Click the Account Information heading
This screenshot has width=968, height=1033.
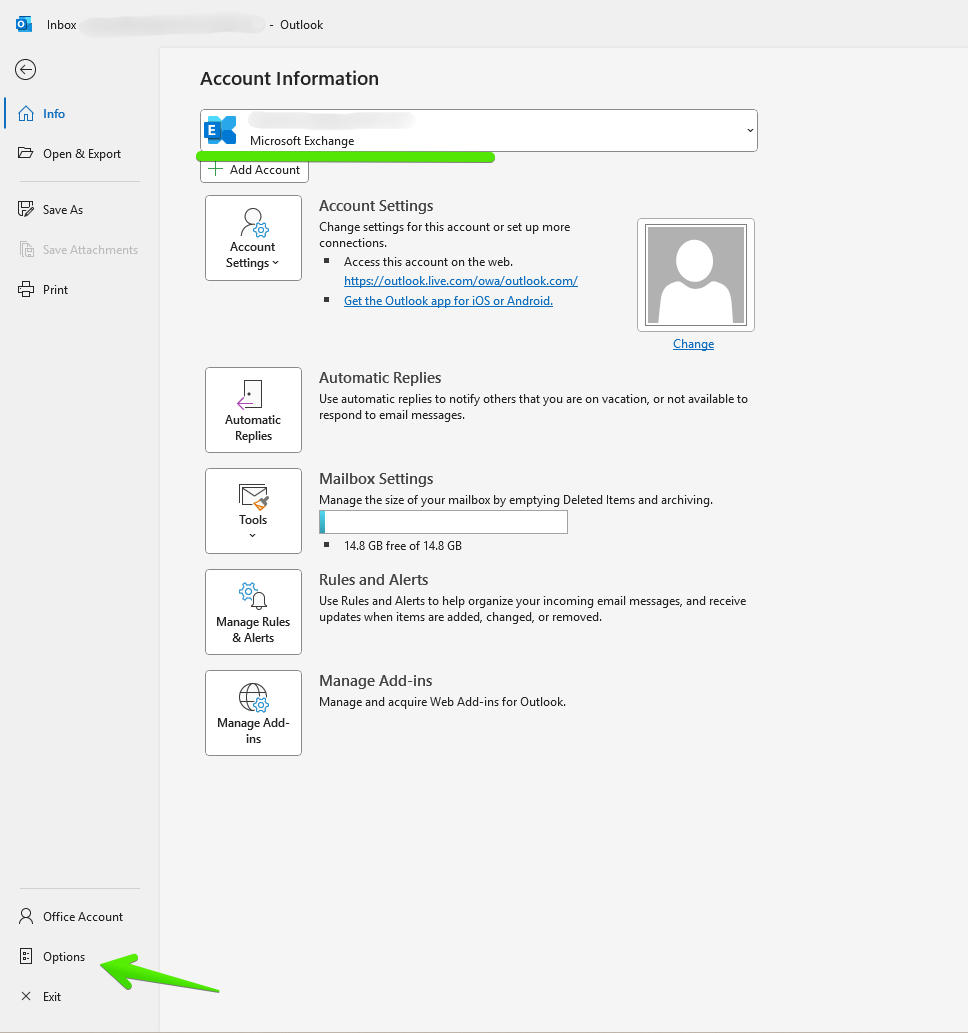tap(289, 78)
